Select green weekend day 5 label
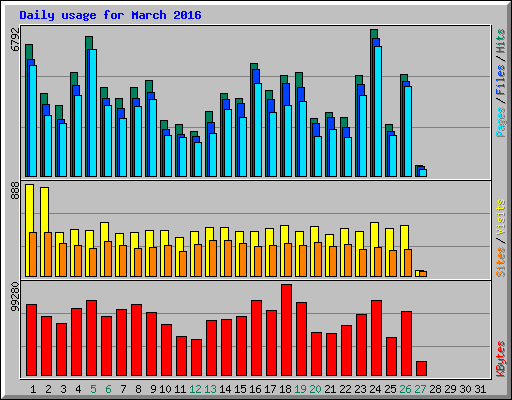This screenshot has width=512, height=400. [x=93, y=389]
